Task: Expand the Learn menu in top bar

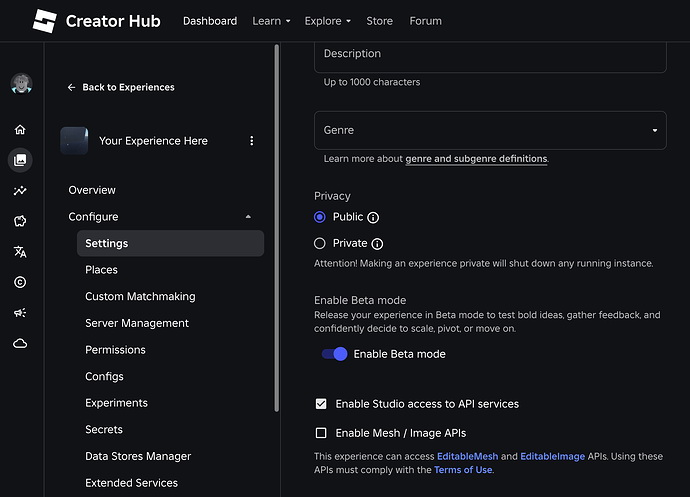Action: click(271, 21)
